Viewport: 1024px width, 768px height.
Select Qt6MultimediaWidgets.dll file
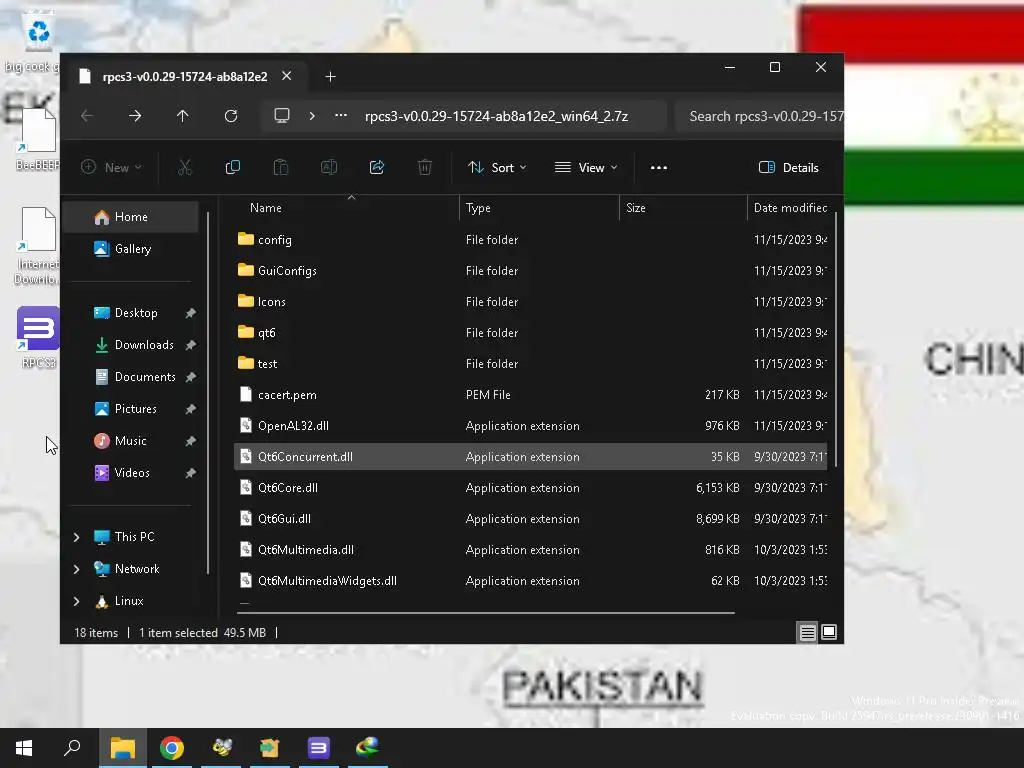click(530, 581)
